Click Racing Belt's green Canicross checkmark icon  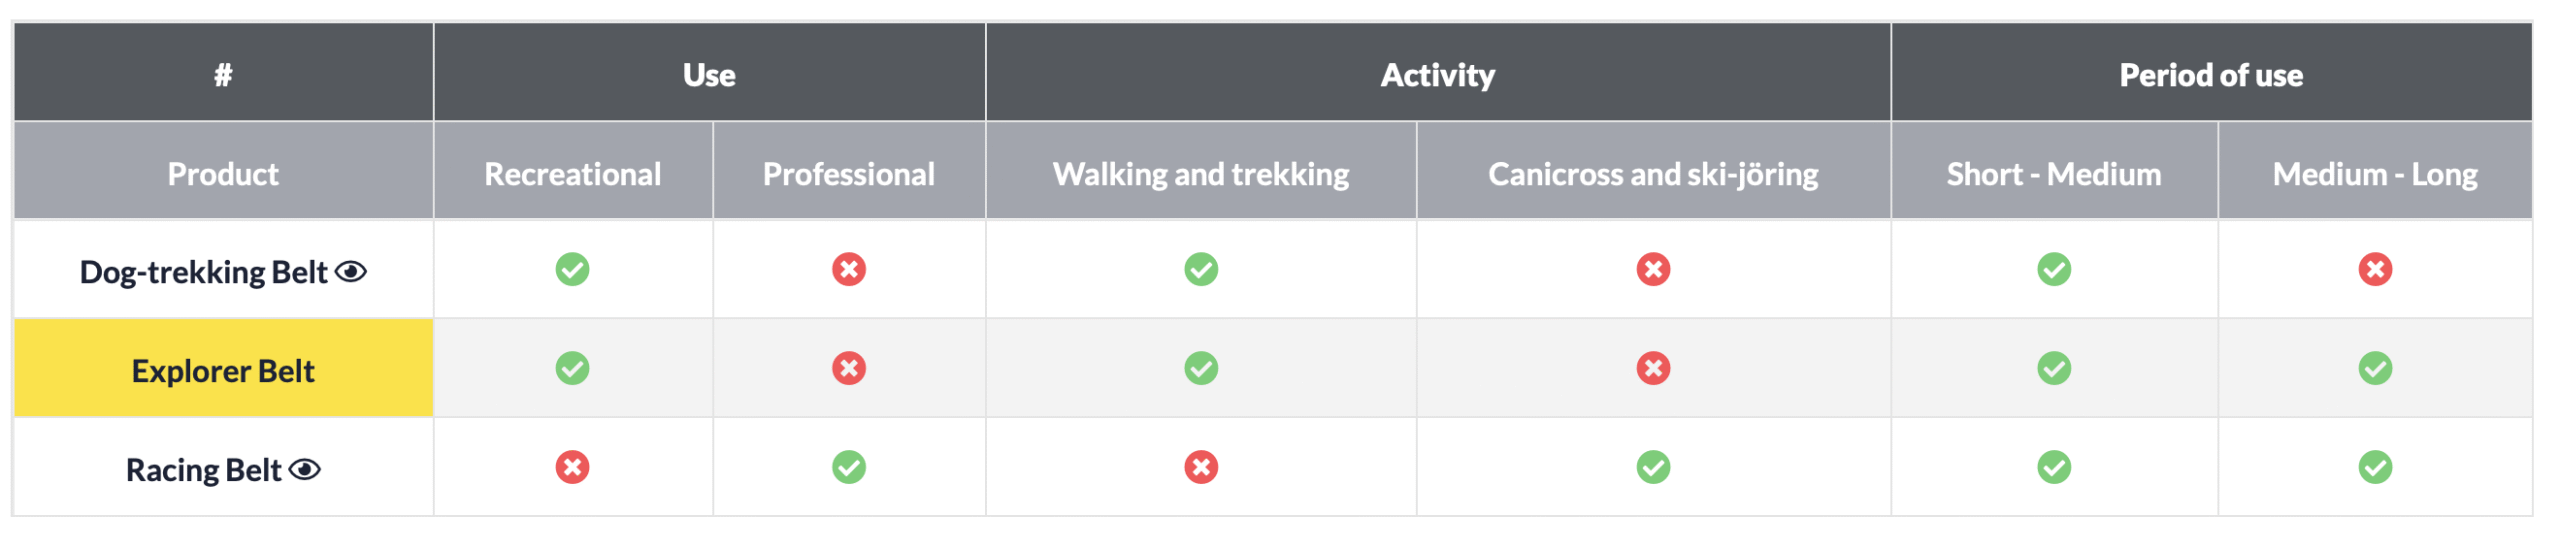[x=1653, y=467]
